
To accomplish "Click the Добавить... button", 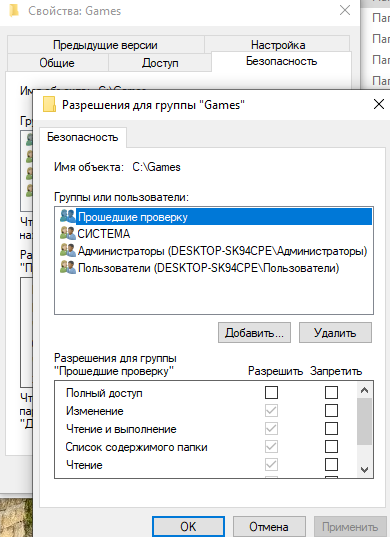I will [x=254, y=333].
